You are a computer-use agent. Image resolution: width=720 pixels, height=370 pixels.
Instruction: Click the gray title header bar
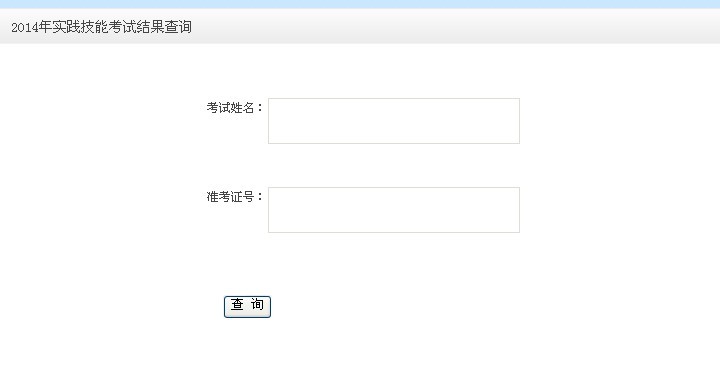click(360, 26)
